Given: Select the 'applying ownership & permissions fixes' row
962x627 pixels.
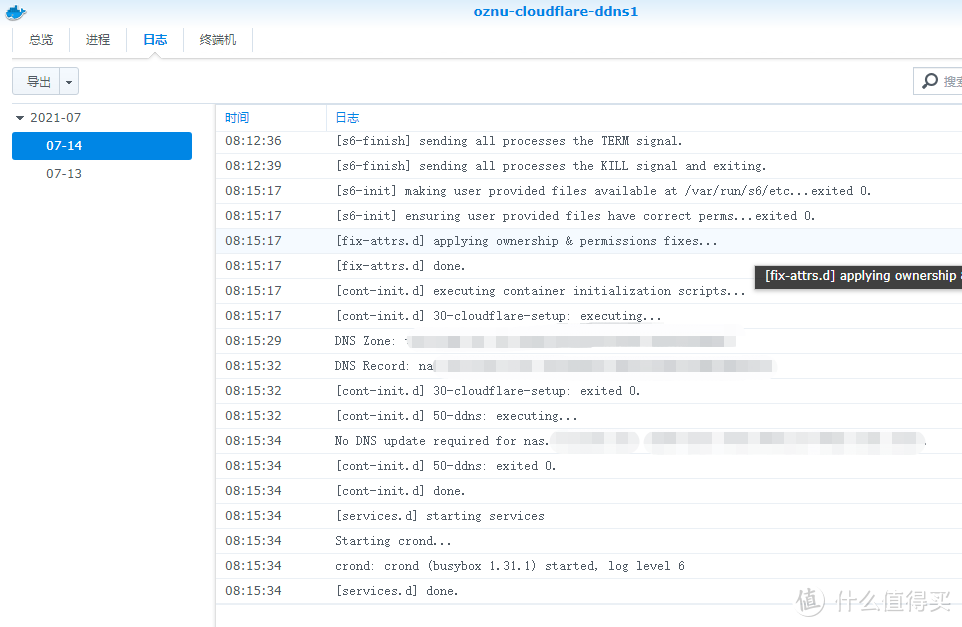Looking at the screenshot, I should click(589, 241).
